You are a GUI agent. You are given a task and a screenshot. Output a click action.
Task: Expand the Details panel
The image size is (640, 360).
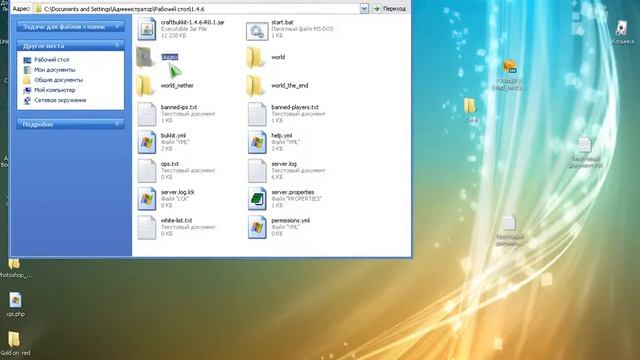(x=117, y=124)
